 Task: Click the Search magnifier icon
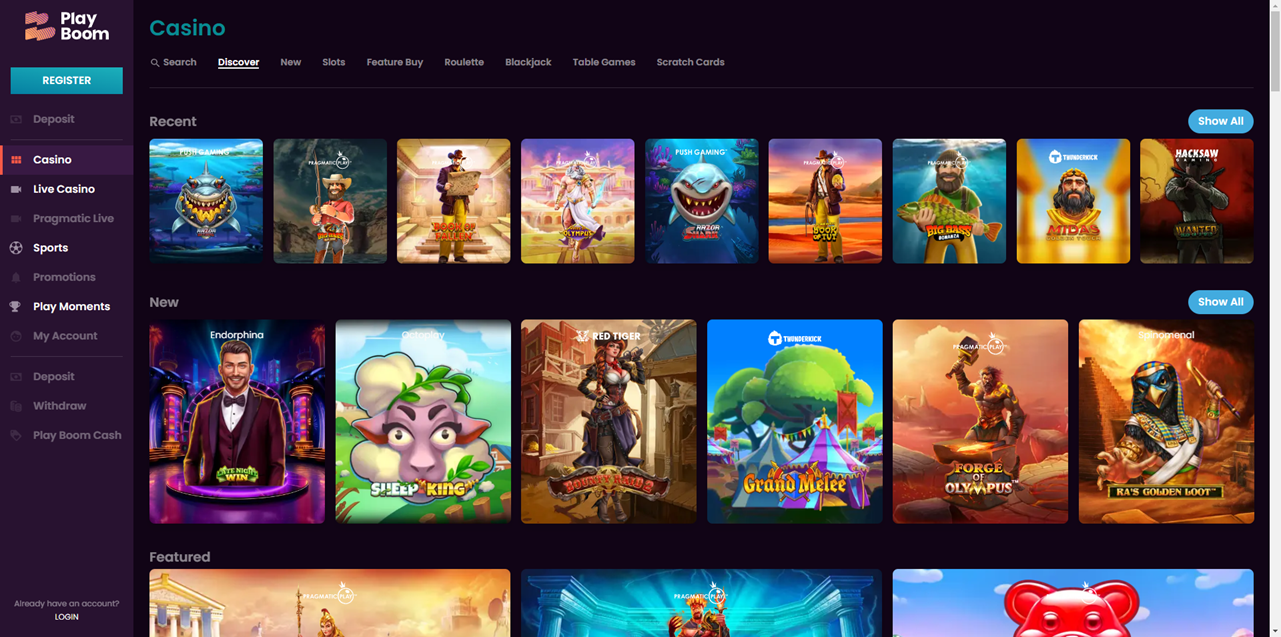(x=153, y=62)
